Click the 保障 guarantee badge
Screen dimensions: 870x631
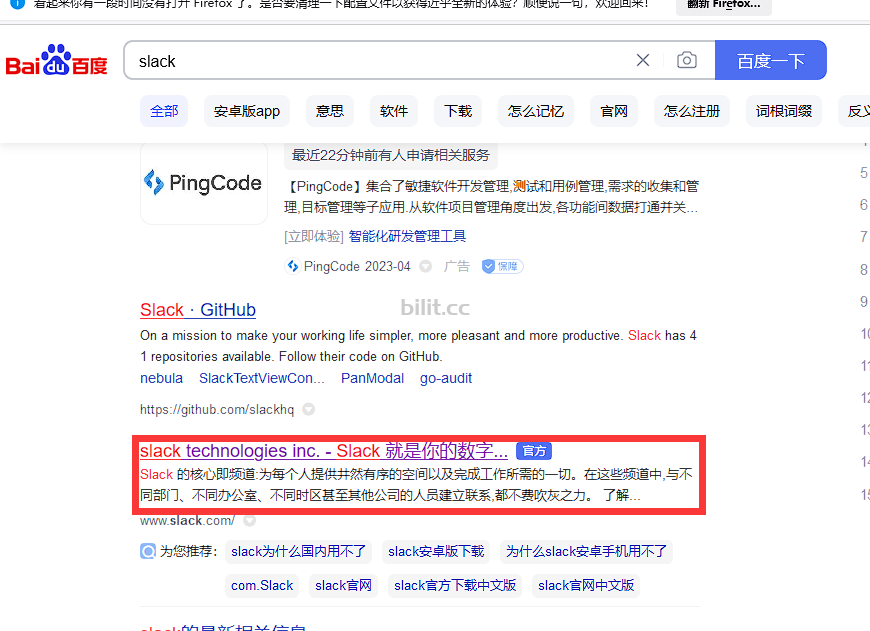coord(502,266)
